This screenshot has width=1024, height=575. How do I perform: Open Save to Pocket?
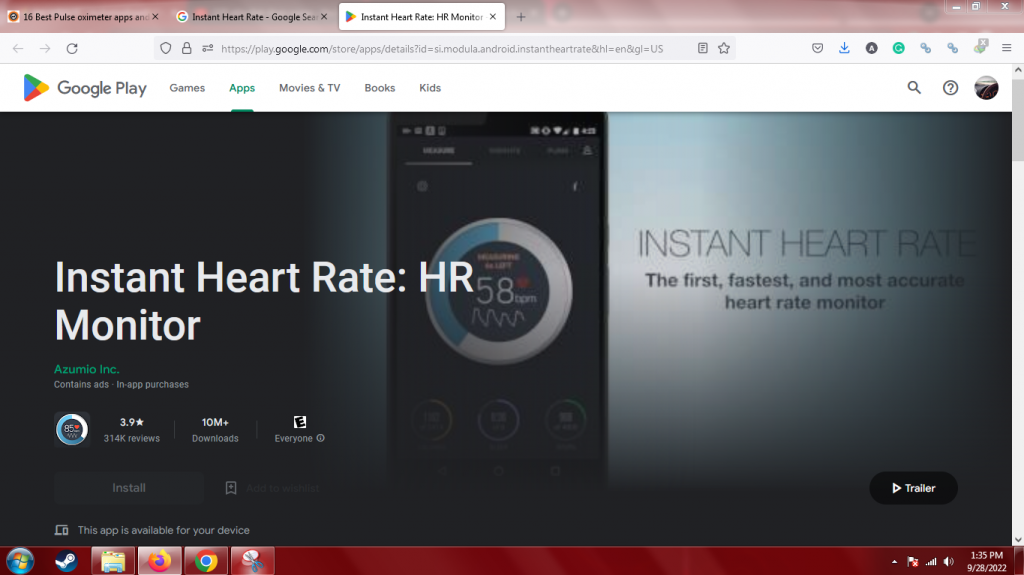pyautogui.click(x=818, y=48)
